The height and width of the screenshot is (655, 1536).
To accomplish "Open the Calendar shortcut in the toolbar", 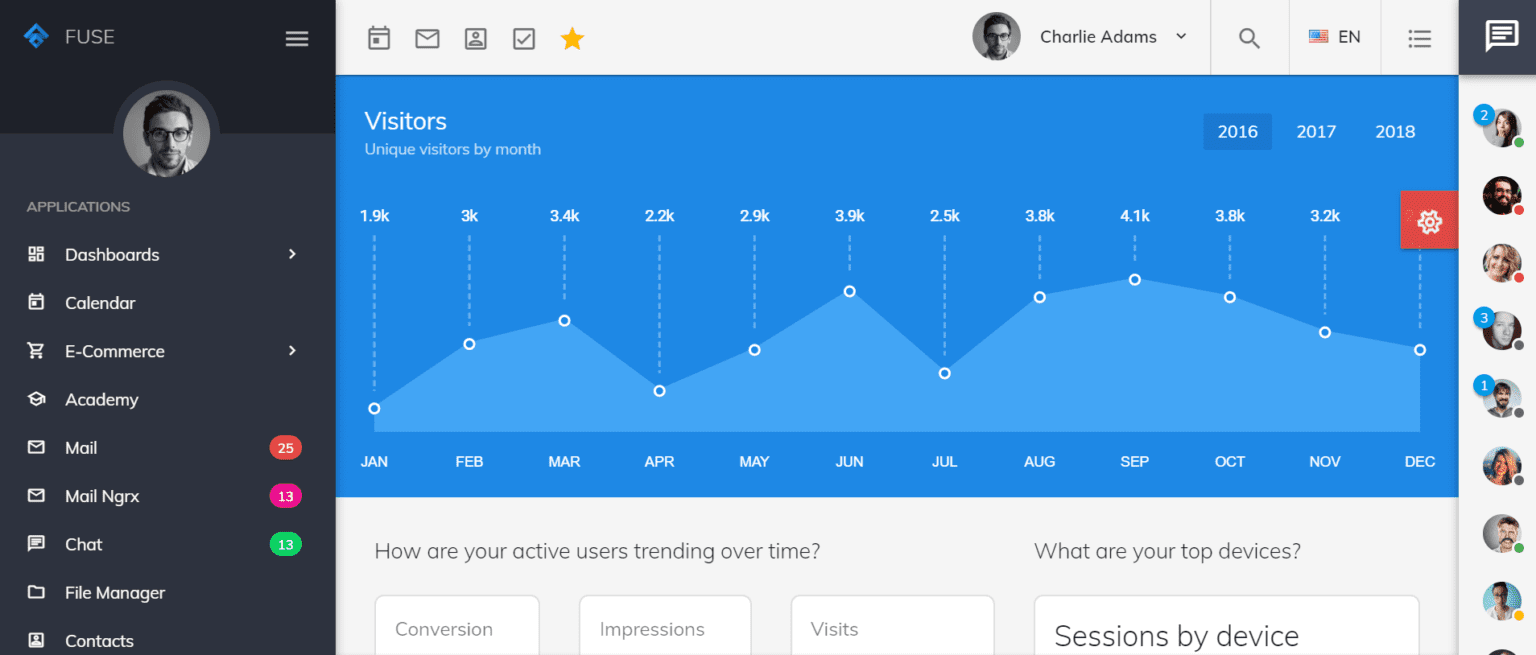I will click(379, 37).
